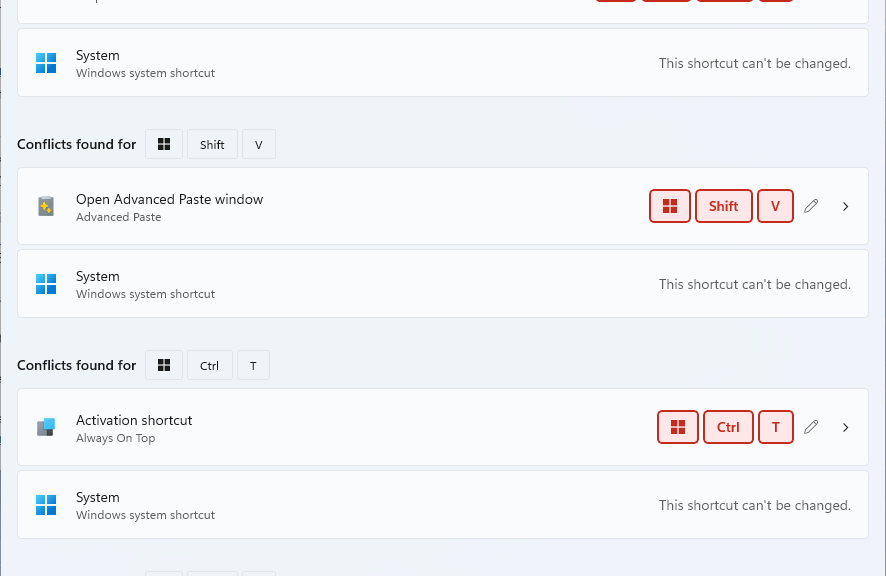Click can't be changed note below Always On Top
Viewport: 886px width, 576px height.
pos(755,505)
